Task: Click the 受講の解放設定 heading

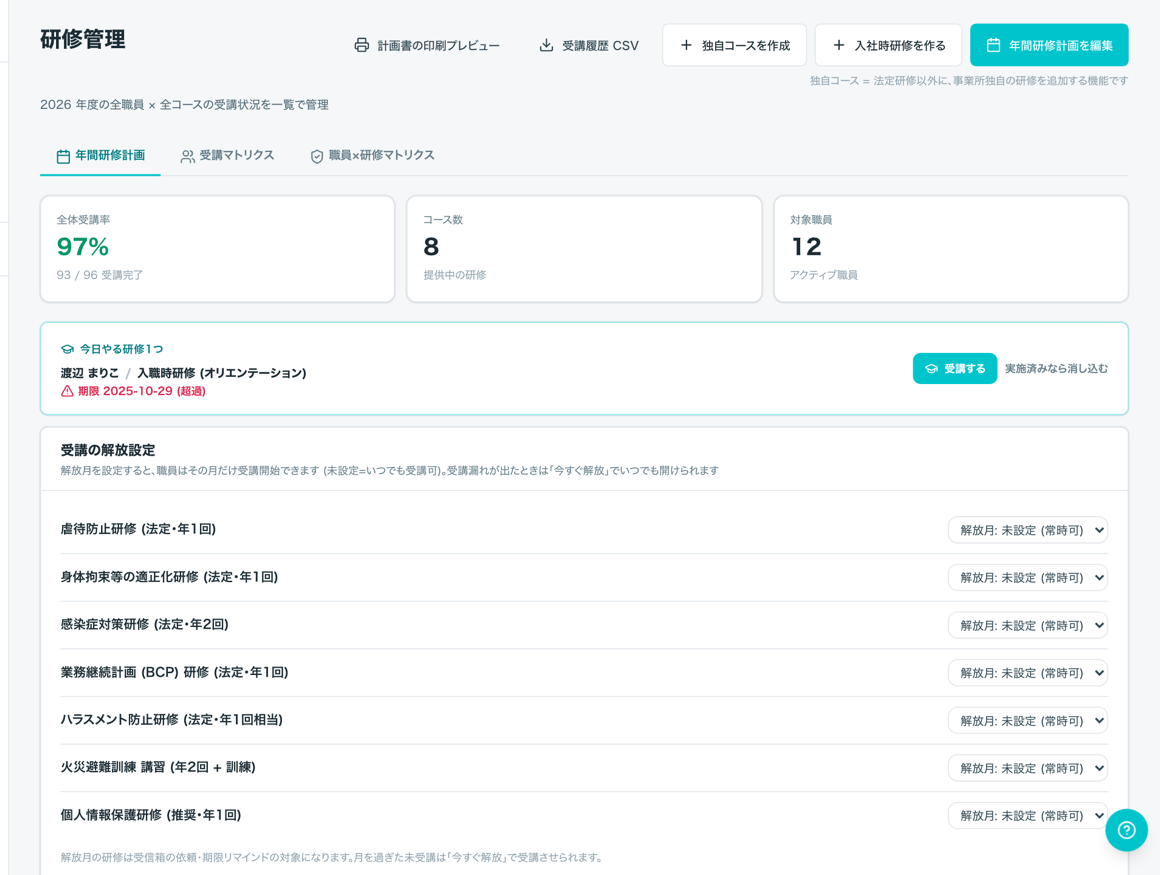Action: coord(108,450)
